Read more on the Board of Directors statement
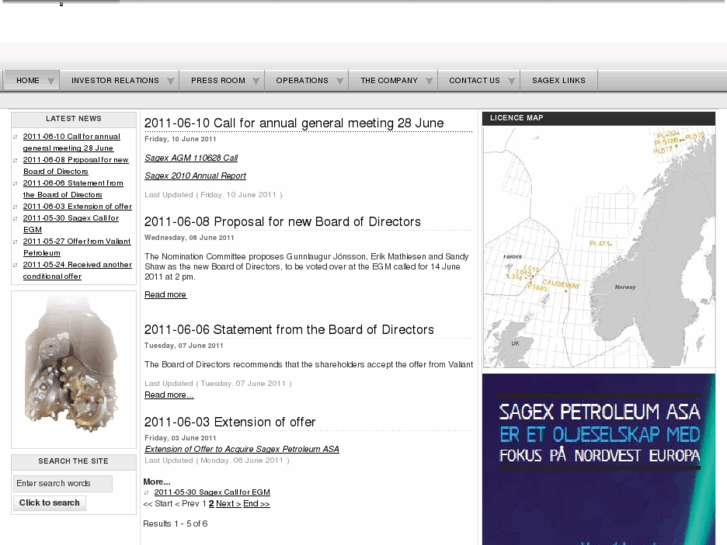This screenshot has width=727, height=545. (x=169, y=395)
